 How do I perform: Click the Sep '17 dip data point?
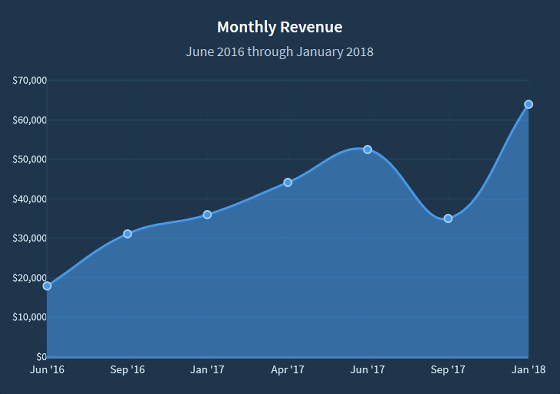pyautogui.click(x=448, y=218)
